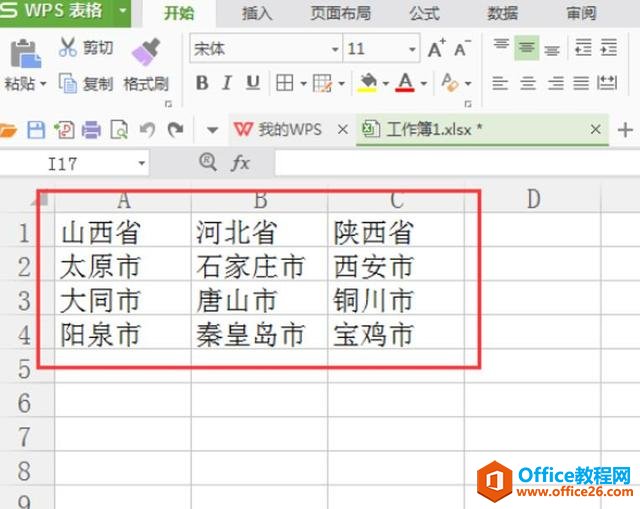
Task: Open print preview icon
Action: click(x=119, y=130)
